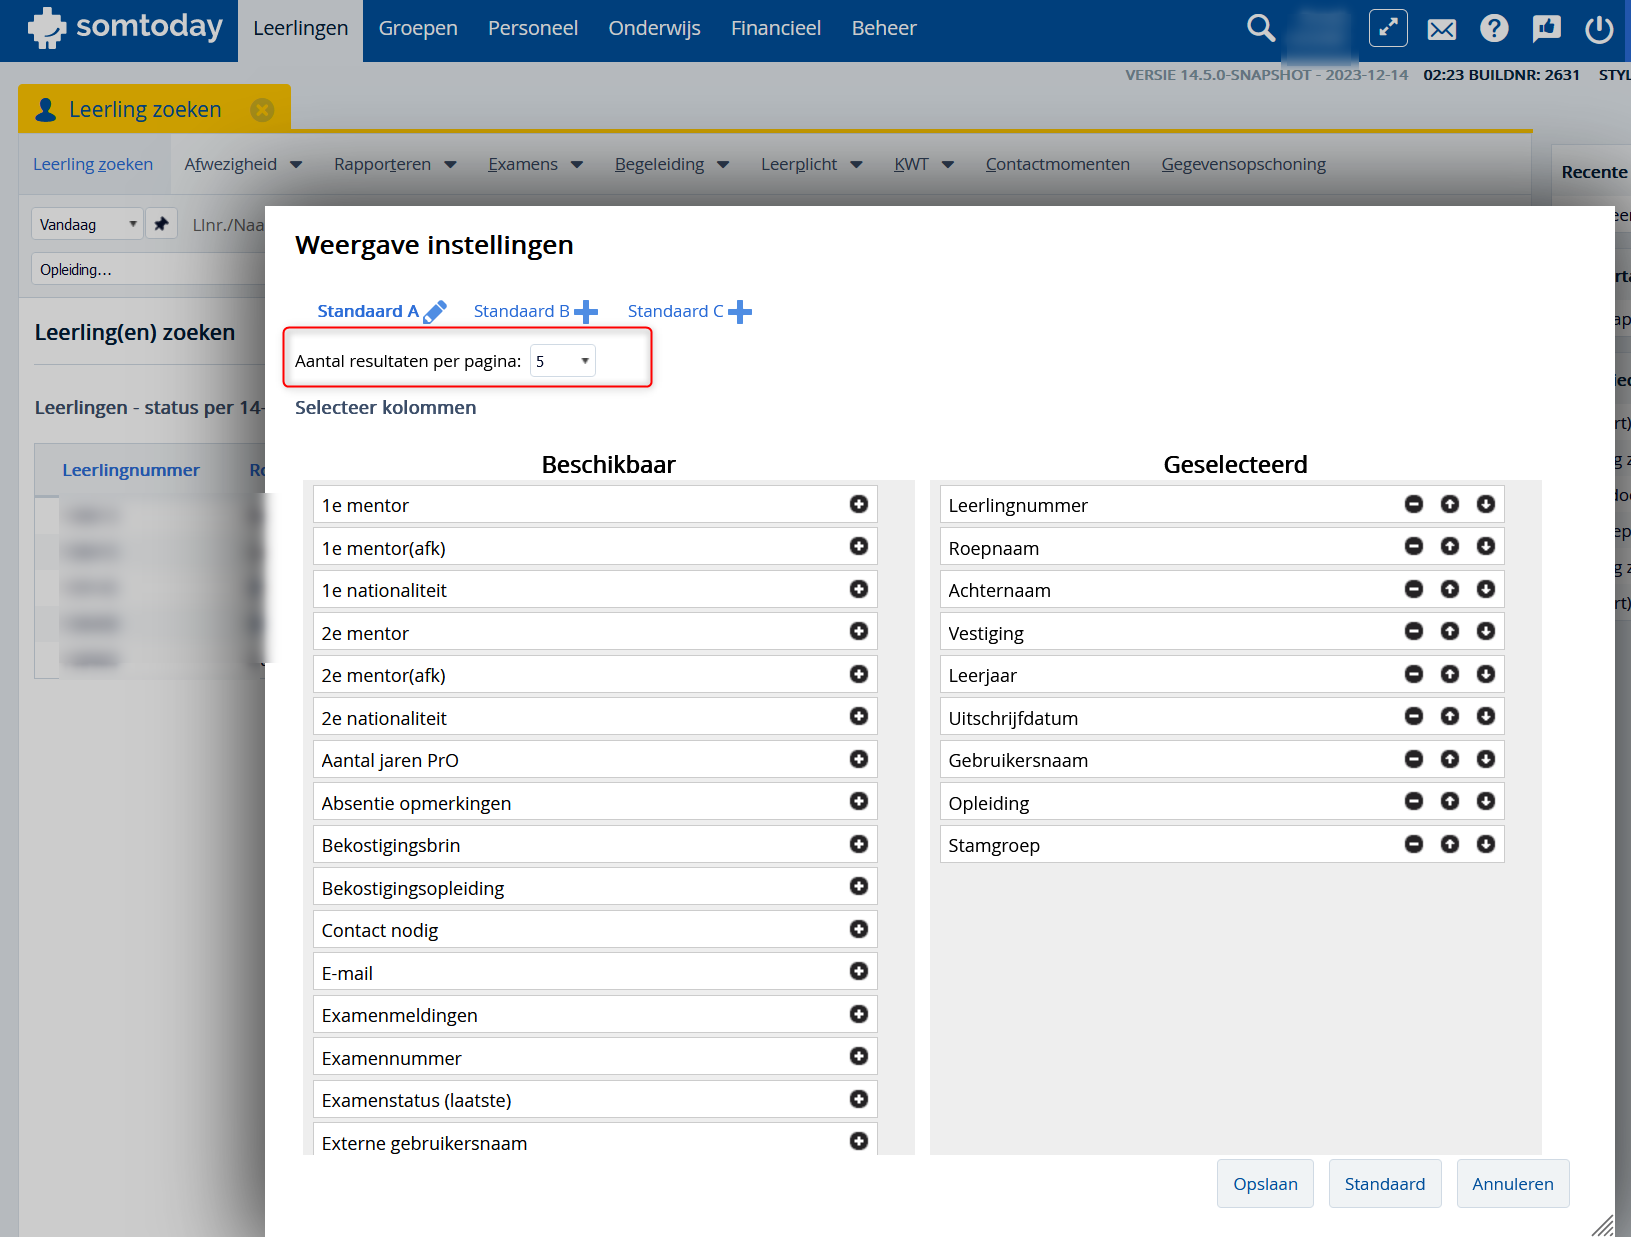Image resolution: width=1631 pixels, height=1237 pixels.
Task: Remove Gebruikersnaam column with minus icon
Action: coord(1414,759)
